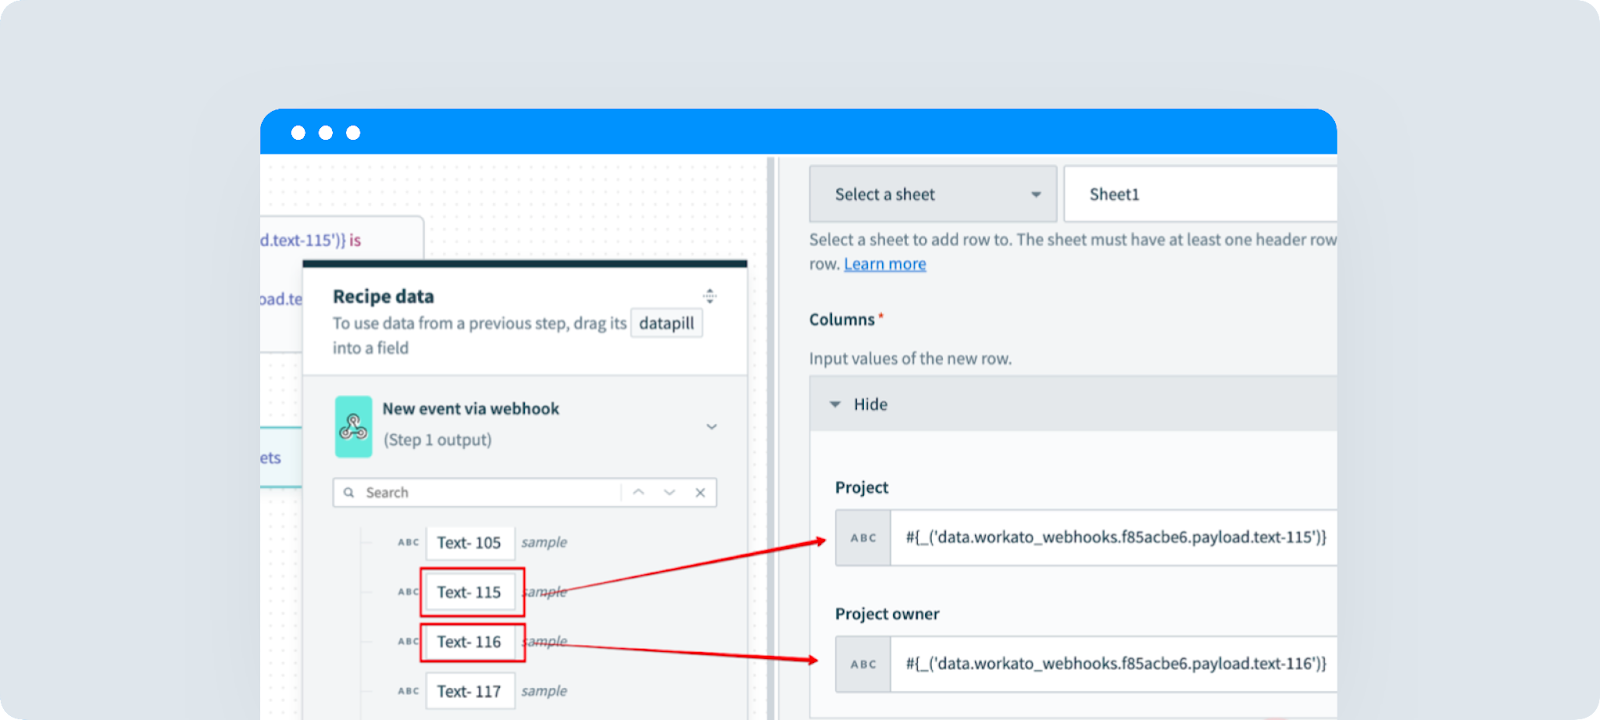This screenshot has width=1600, height=720.
Task: Click the (Step 1 output) label
Action: (x=437, y=440)
